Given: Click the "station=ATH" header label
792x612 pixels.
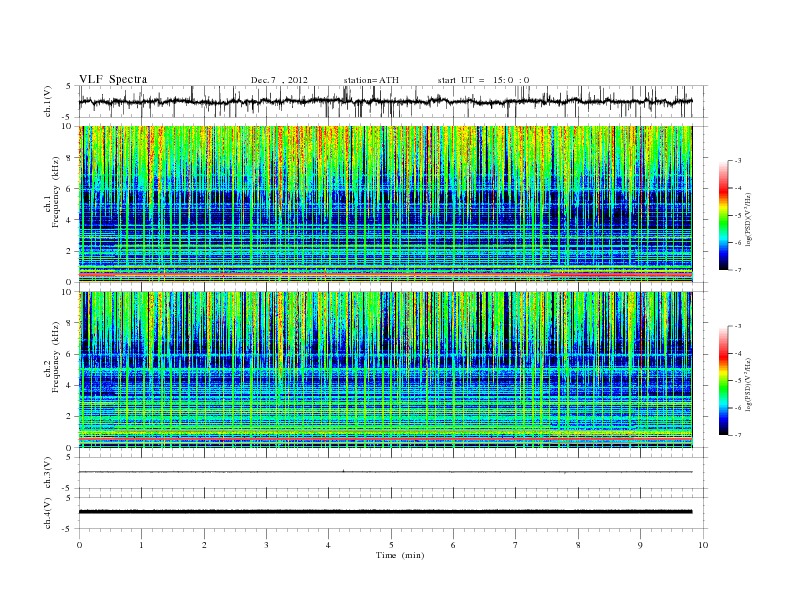Looking at the screenshot, I should click(x=371, y=80).
